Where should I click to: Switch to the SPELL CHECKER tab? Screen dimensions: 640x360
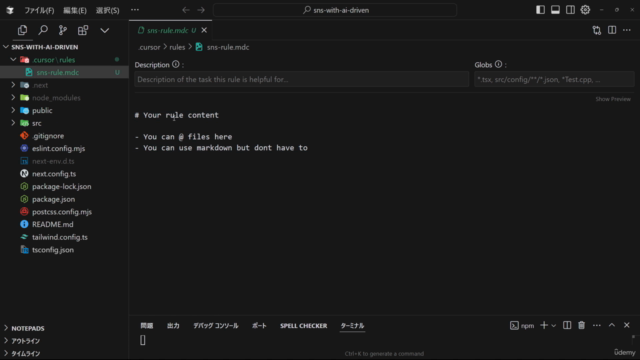click(303, 326)
